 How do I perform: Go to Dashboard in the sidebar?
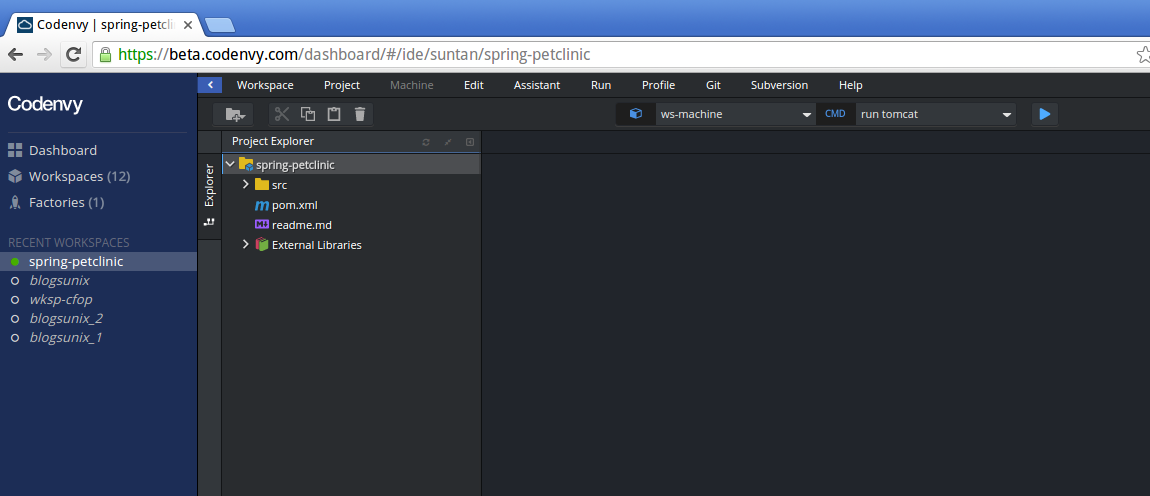click(62, 151)
